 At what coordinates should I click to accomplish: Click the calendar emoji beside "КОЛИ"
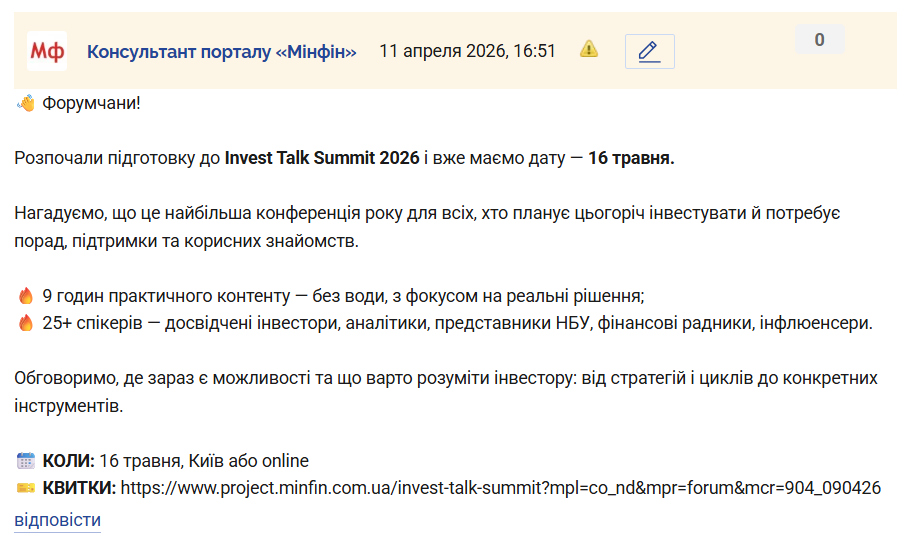pyautogui.click(x=26, y=461)
